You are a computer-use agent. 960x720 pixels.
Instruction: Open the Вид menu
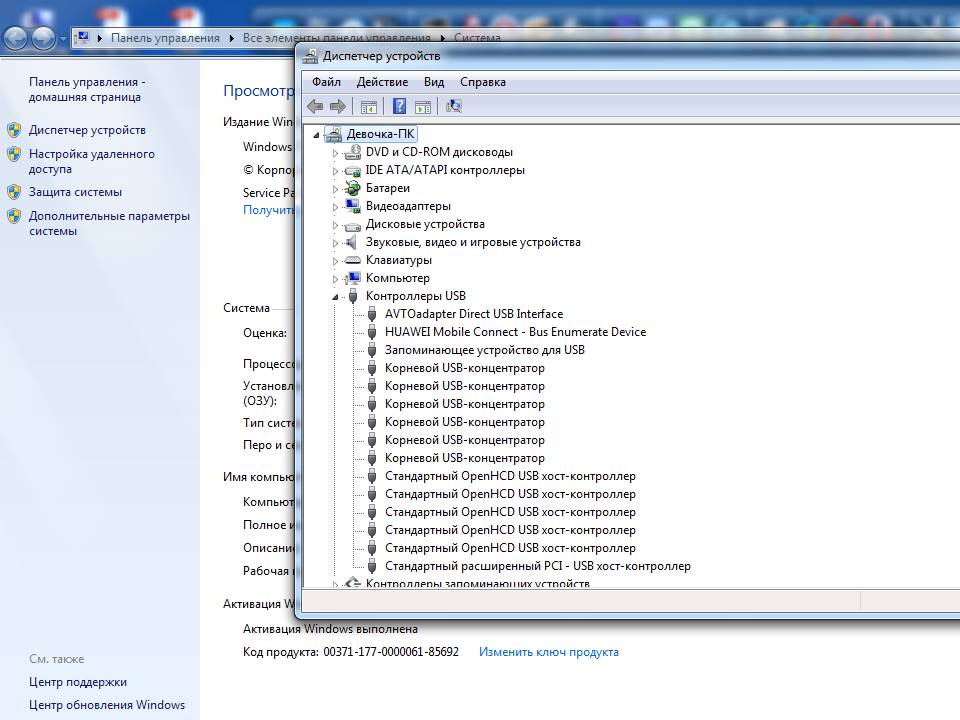pyautogui.click(x=433, y=82)
